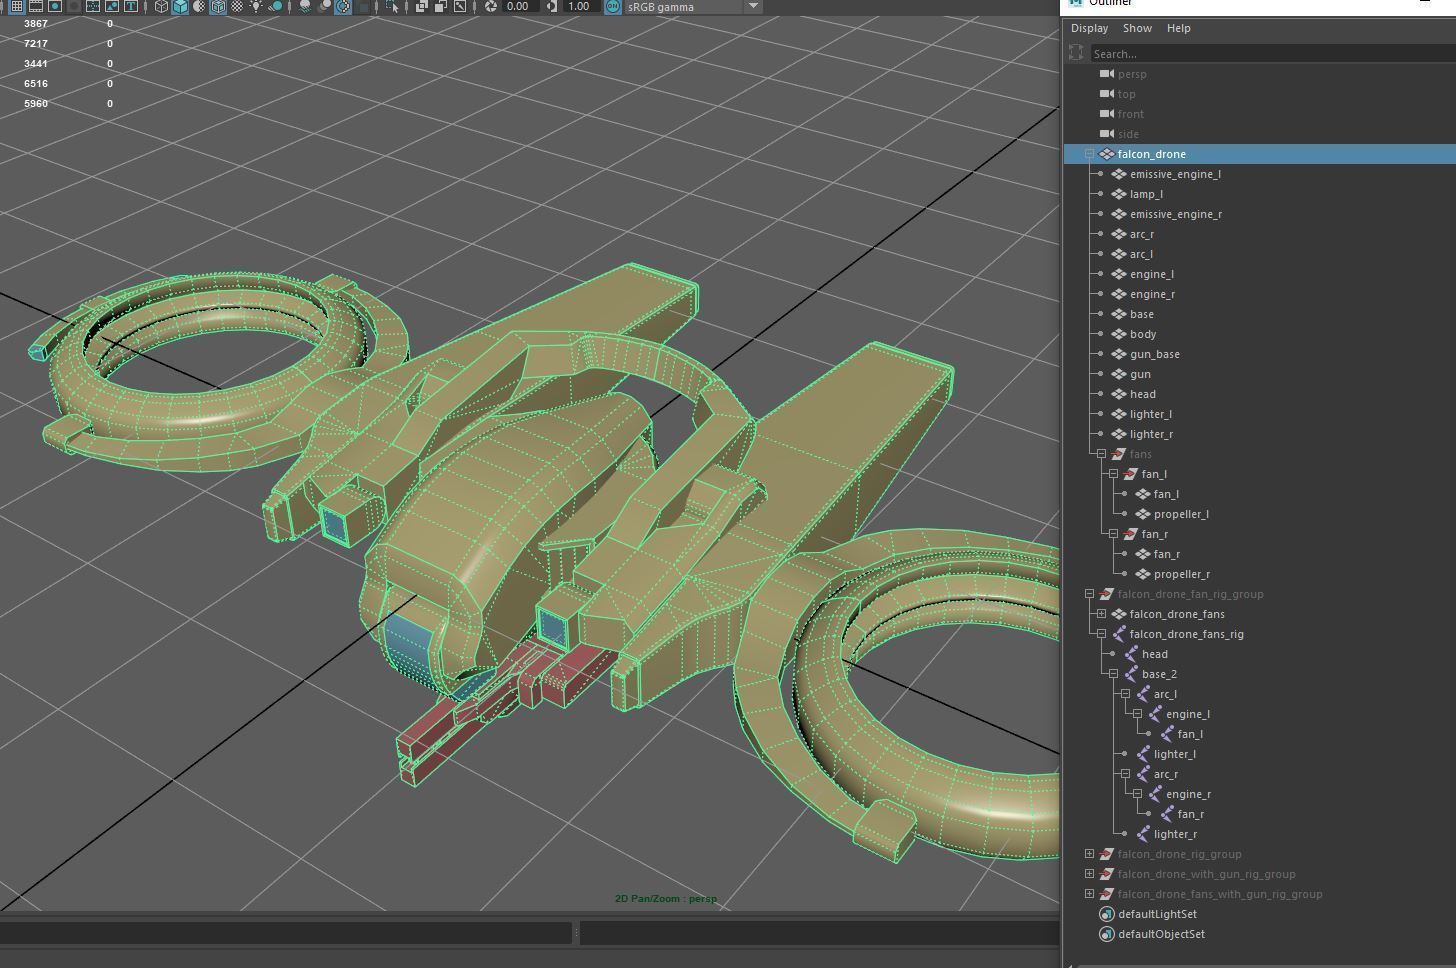
Task: Toggle the safe title icon
Action: point(131,6)
